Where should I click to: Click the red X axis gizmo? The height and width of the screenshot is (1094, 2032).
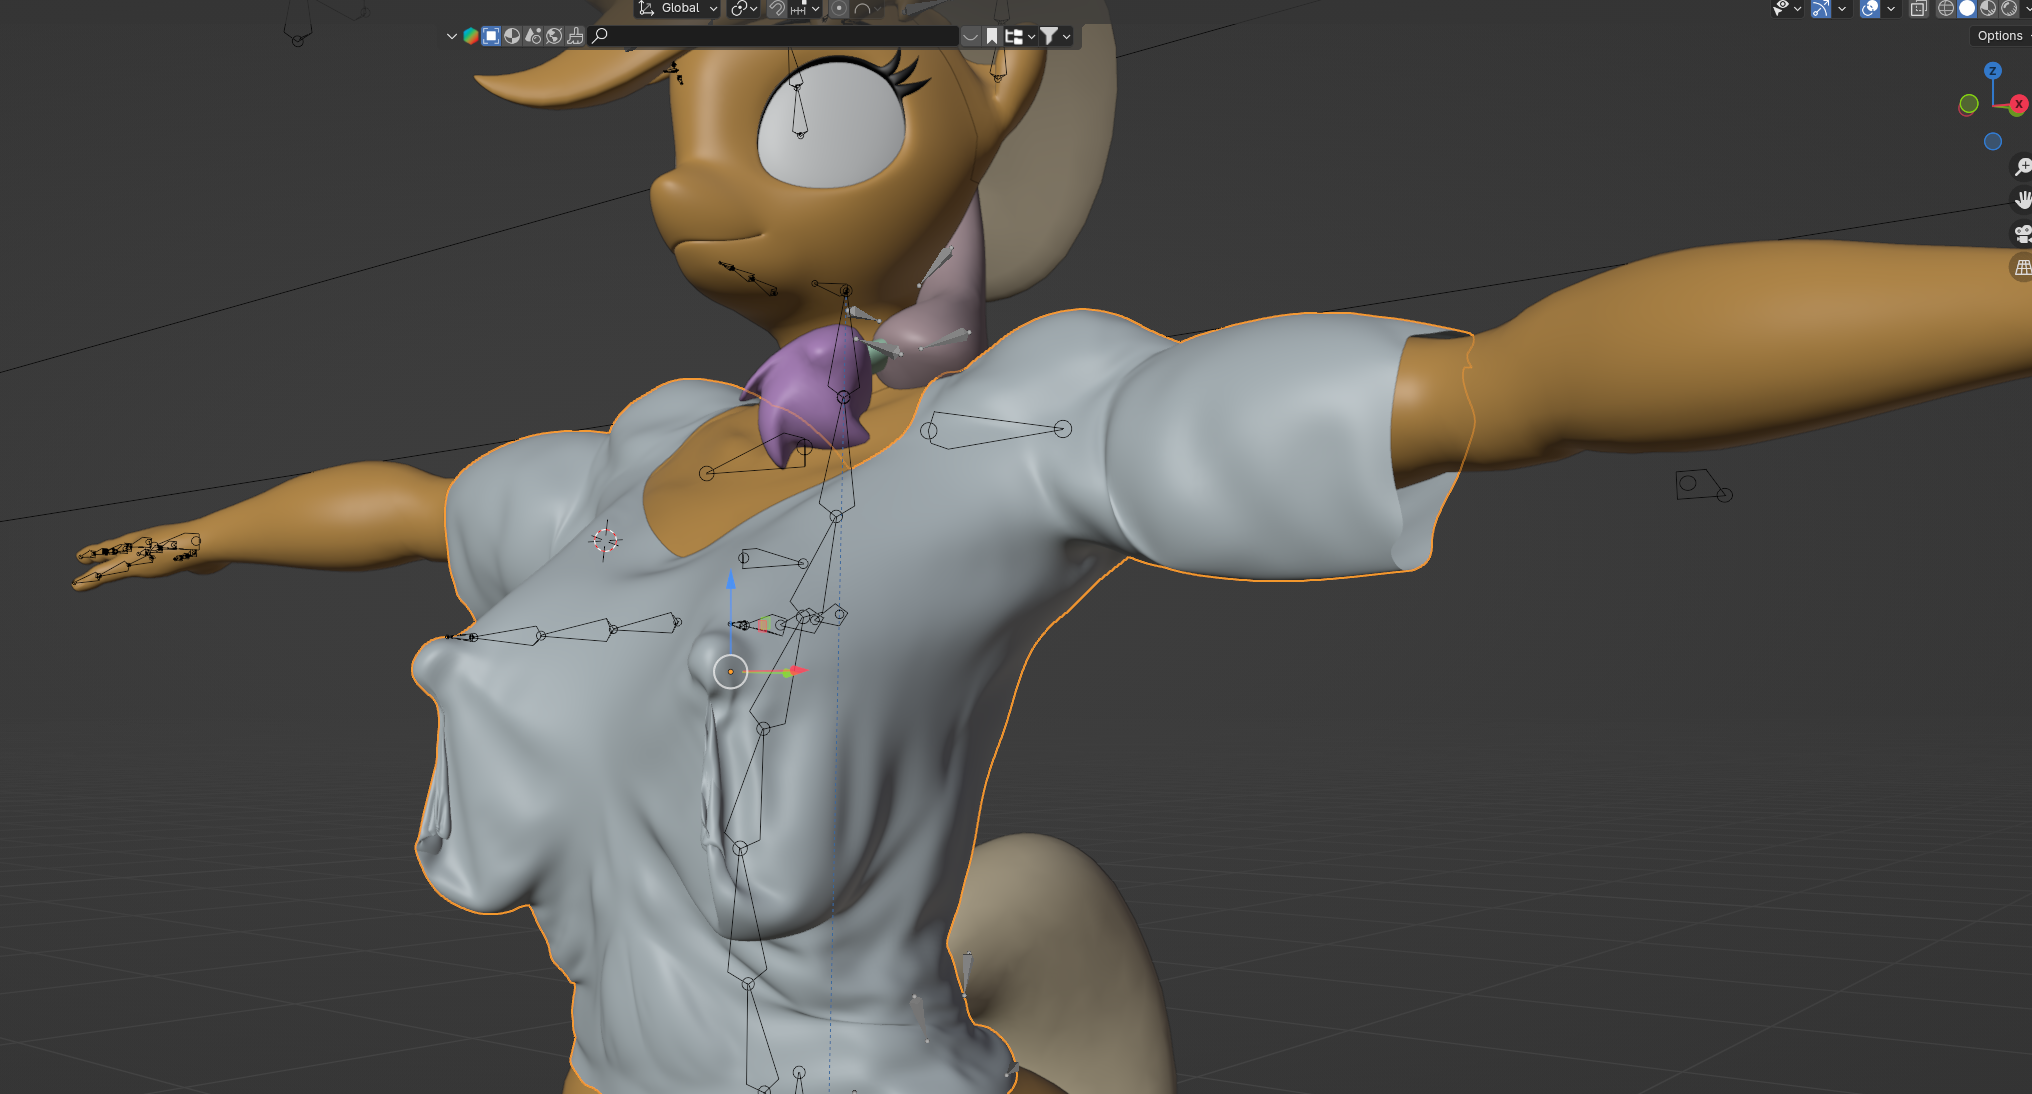(2019, 104)
